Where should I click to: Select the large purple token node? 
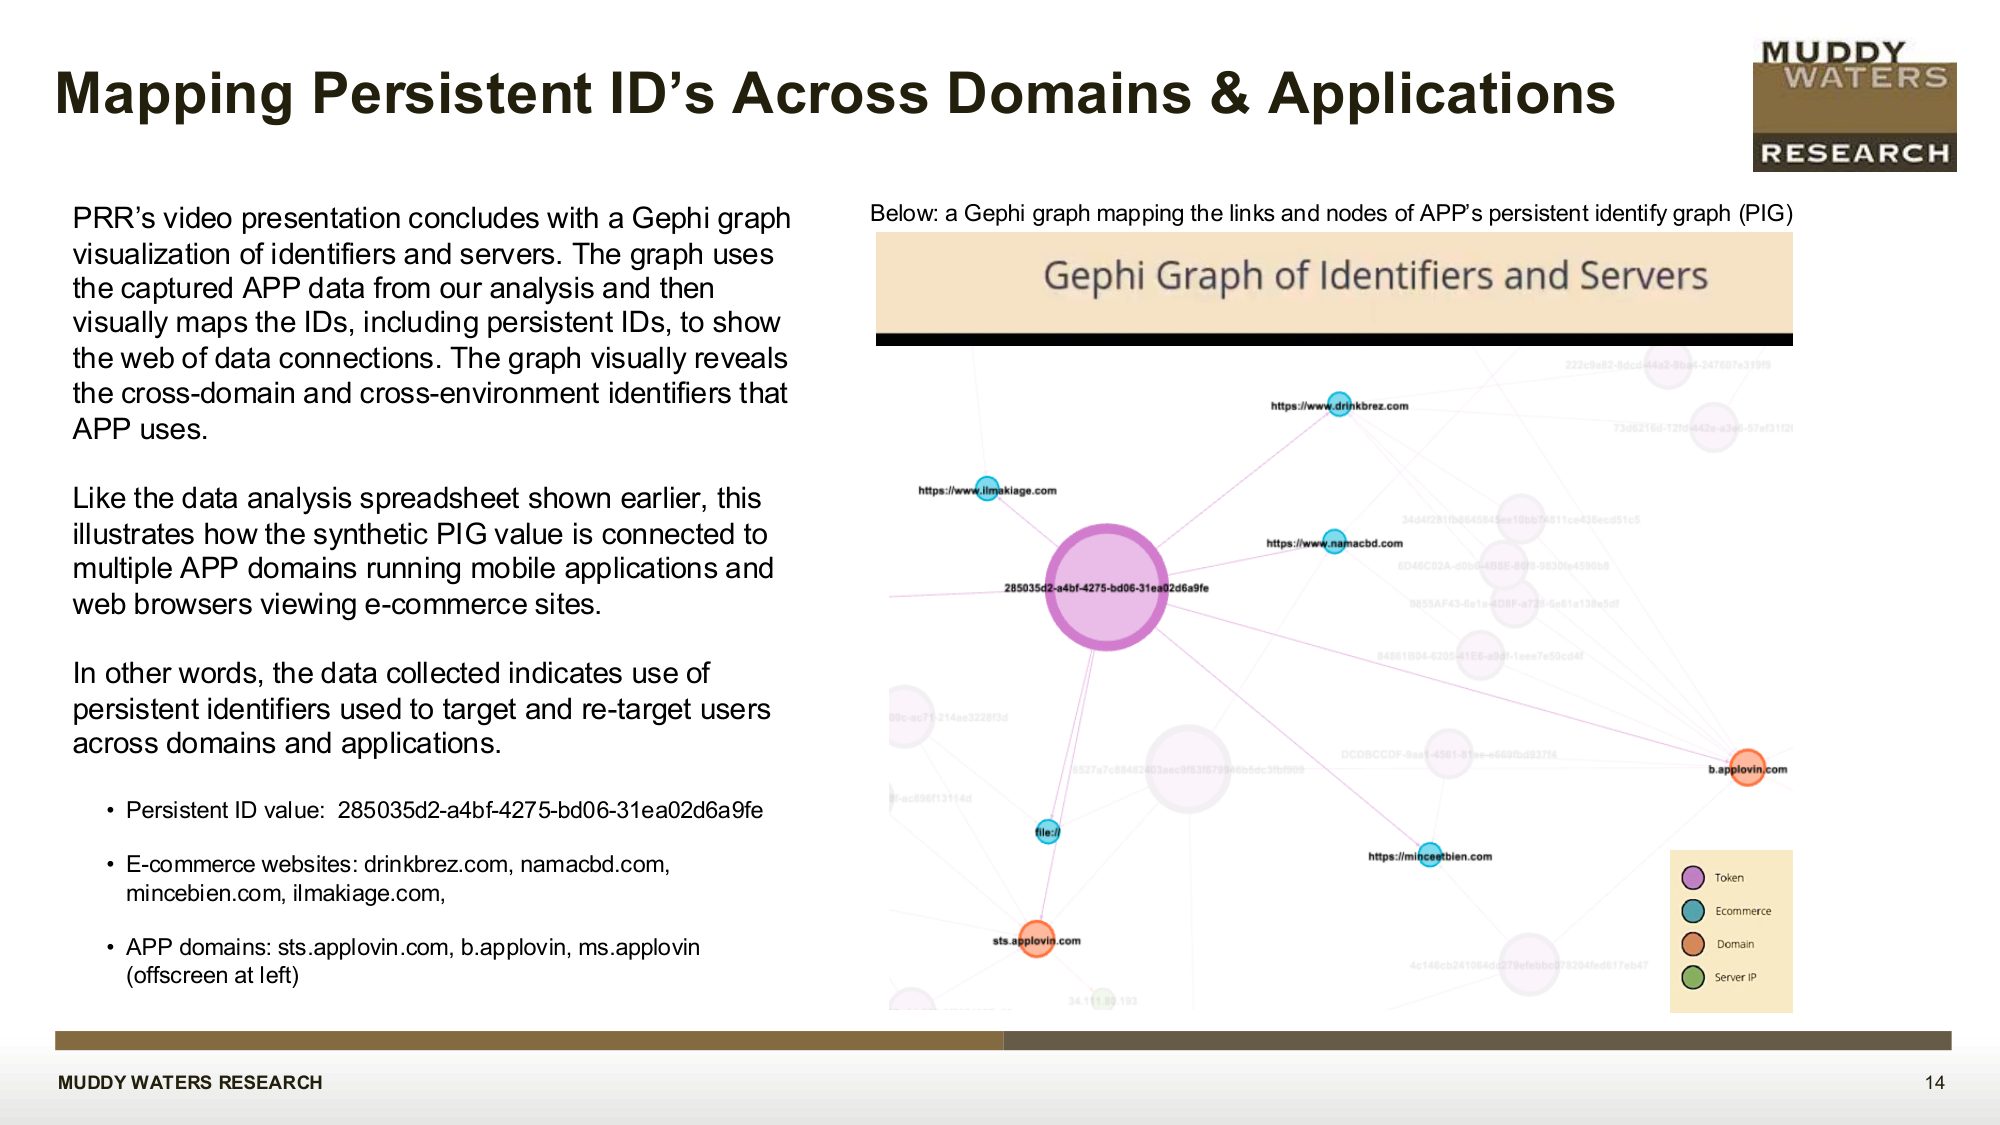(1106, 587)
